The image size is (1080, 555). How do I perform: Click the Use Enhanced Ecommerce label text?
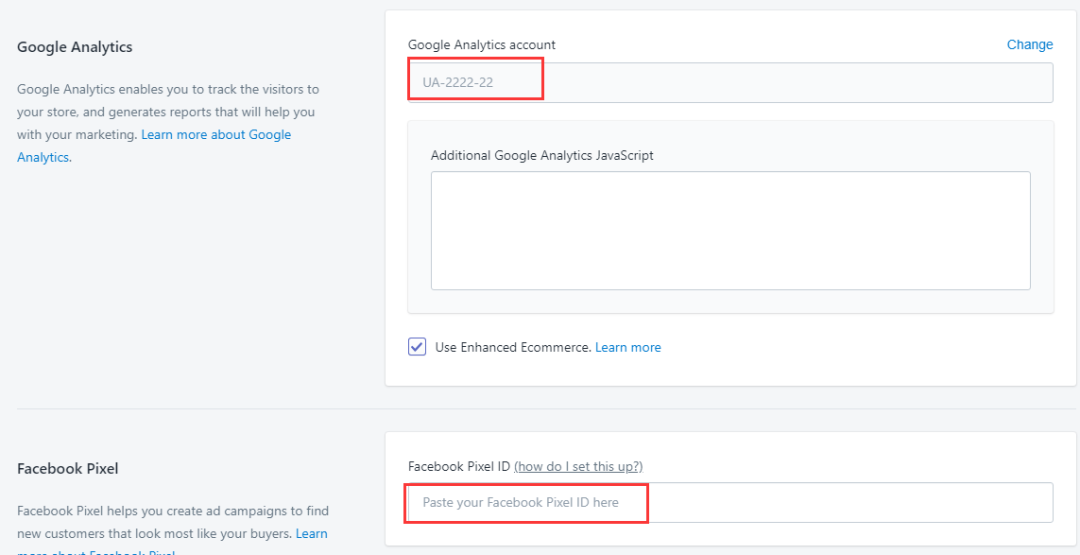tap(513, 348)
